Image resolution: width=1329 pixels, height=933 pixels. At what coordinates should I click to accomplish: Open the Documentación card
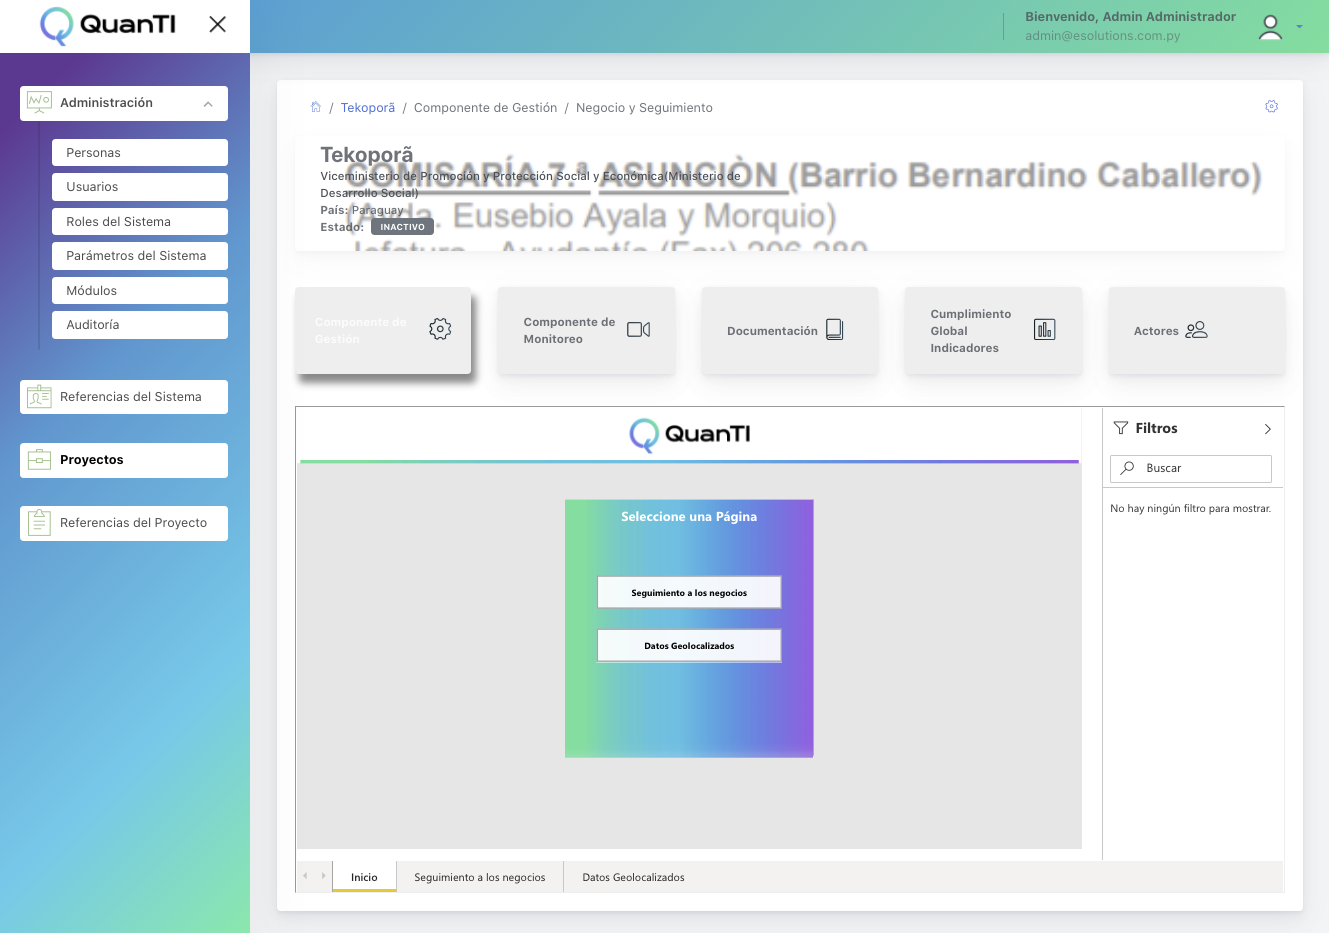[790, 331]
